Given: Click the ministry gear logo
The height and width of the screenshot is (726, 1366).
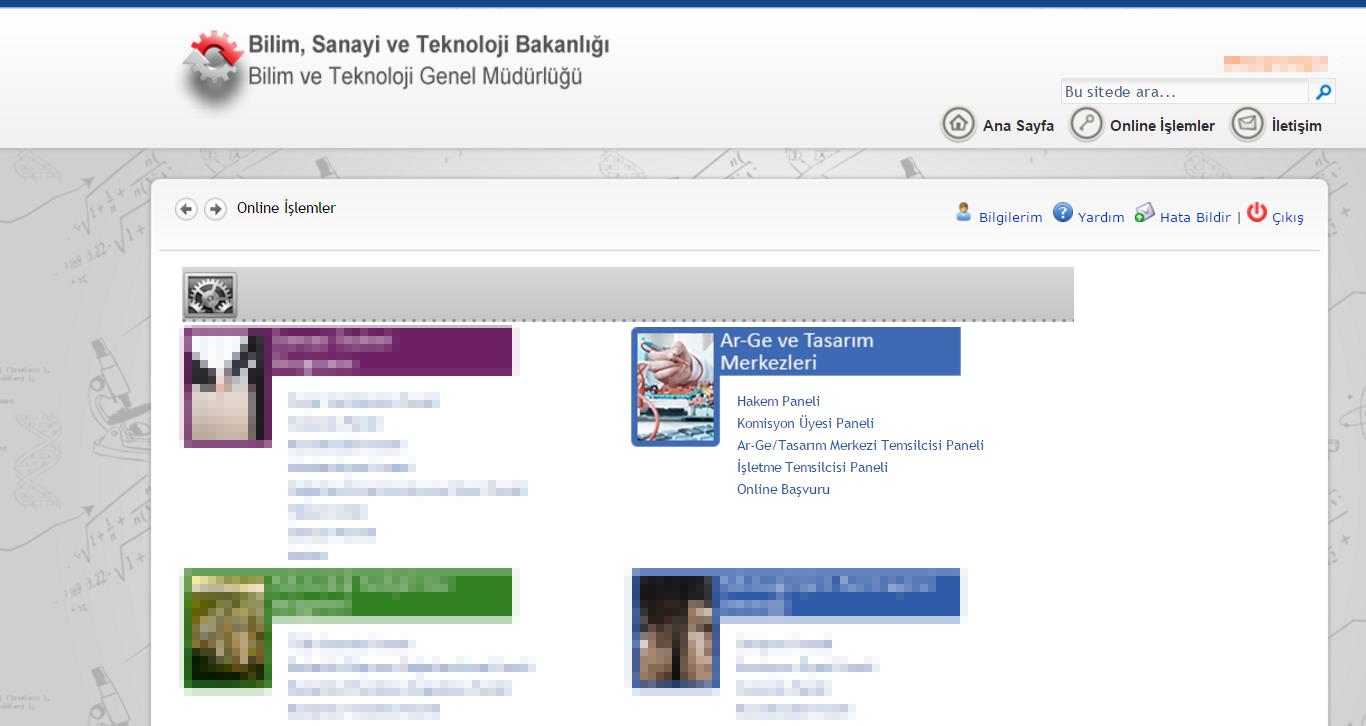Looking at the screenshot, I should [x=213, y=68].
